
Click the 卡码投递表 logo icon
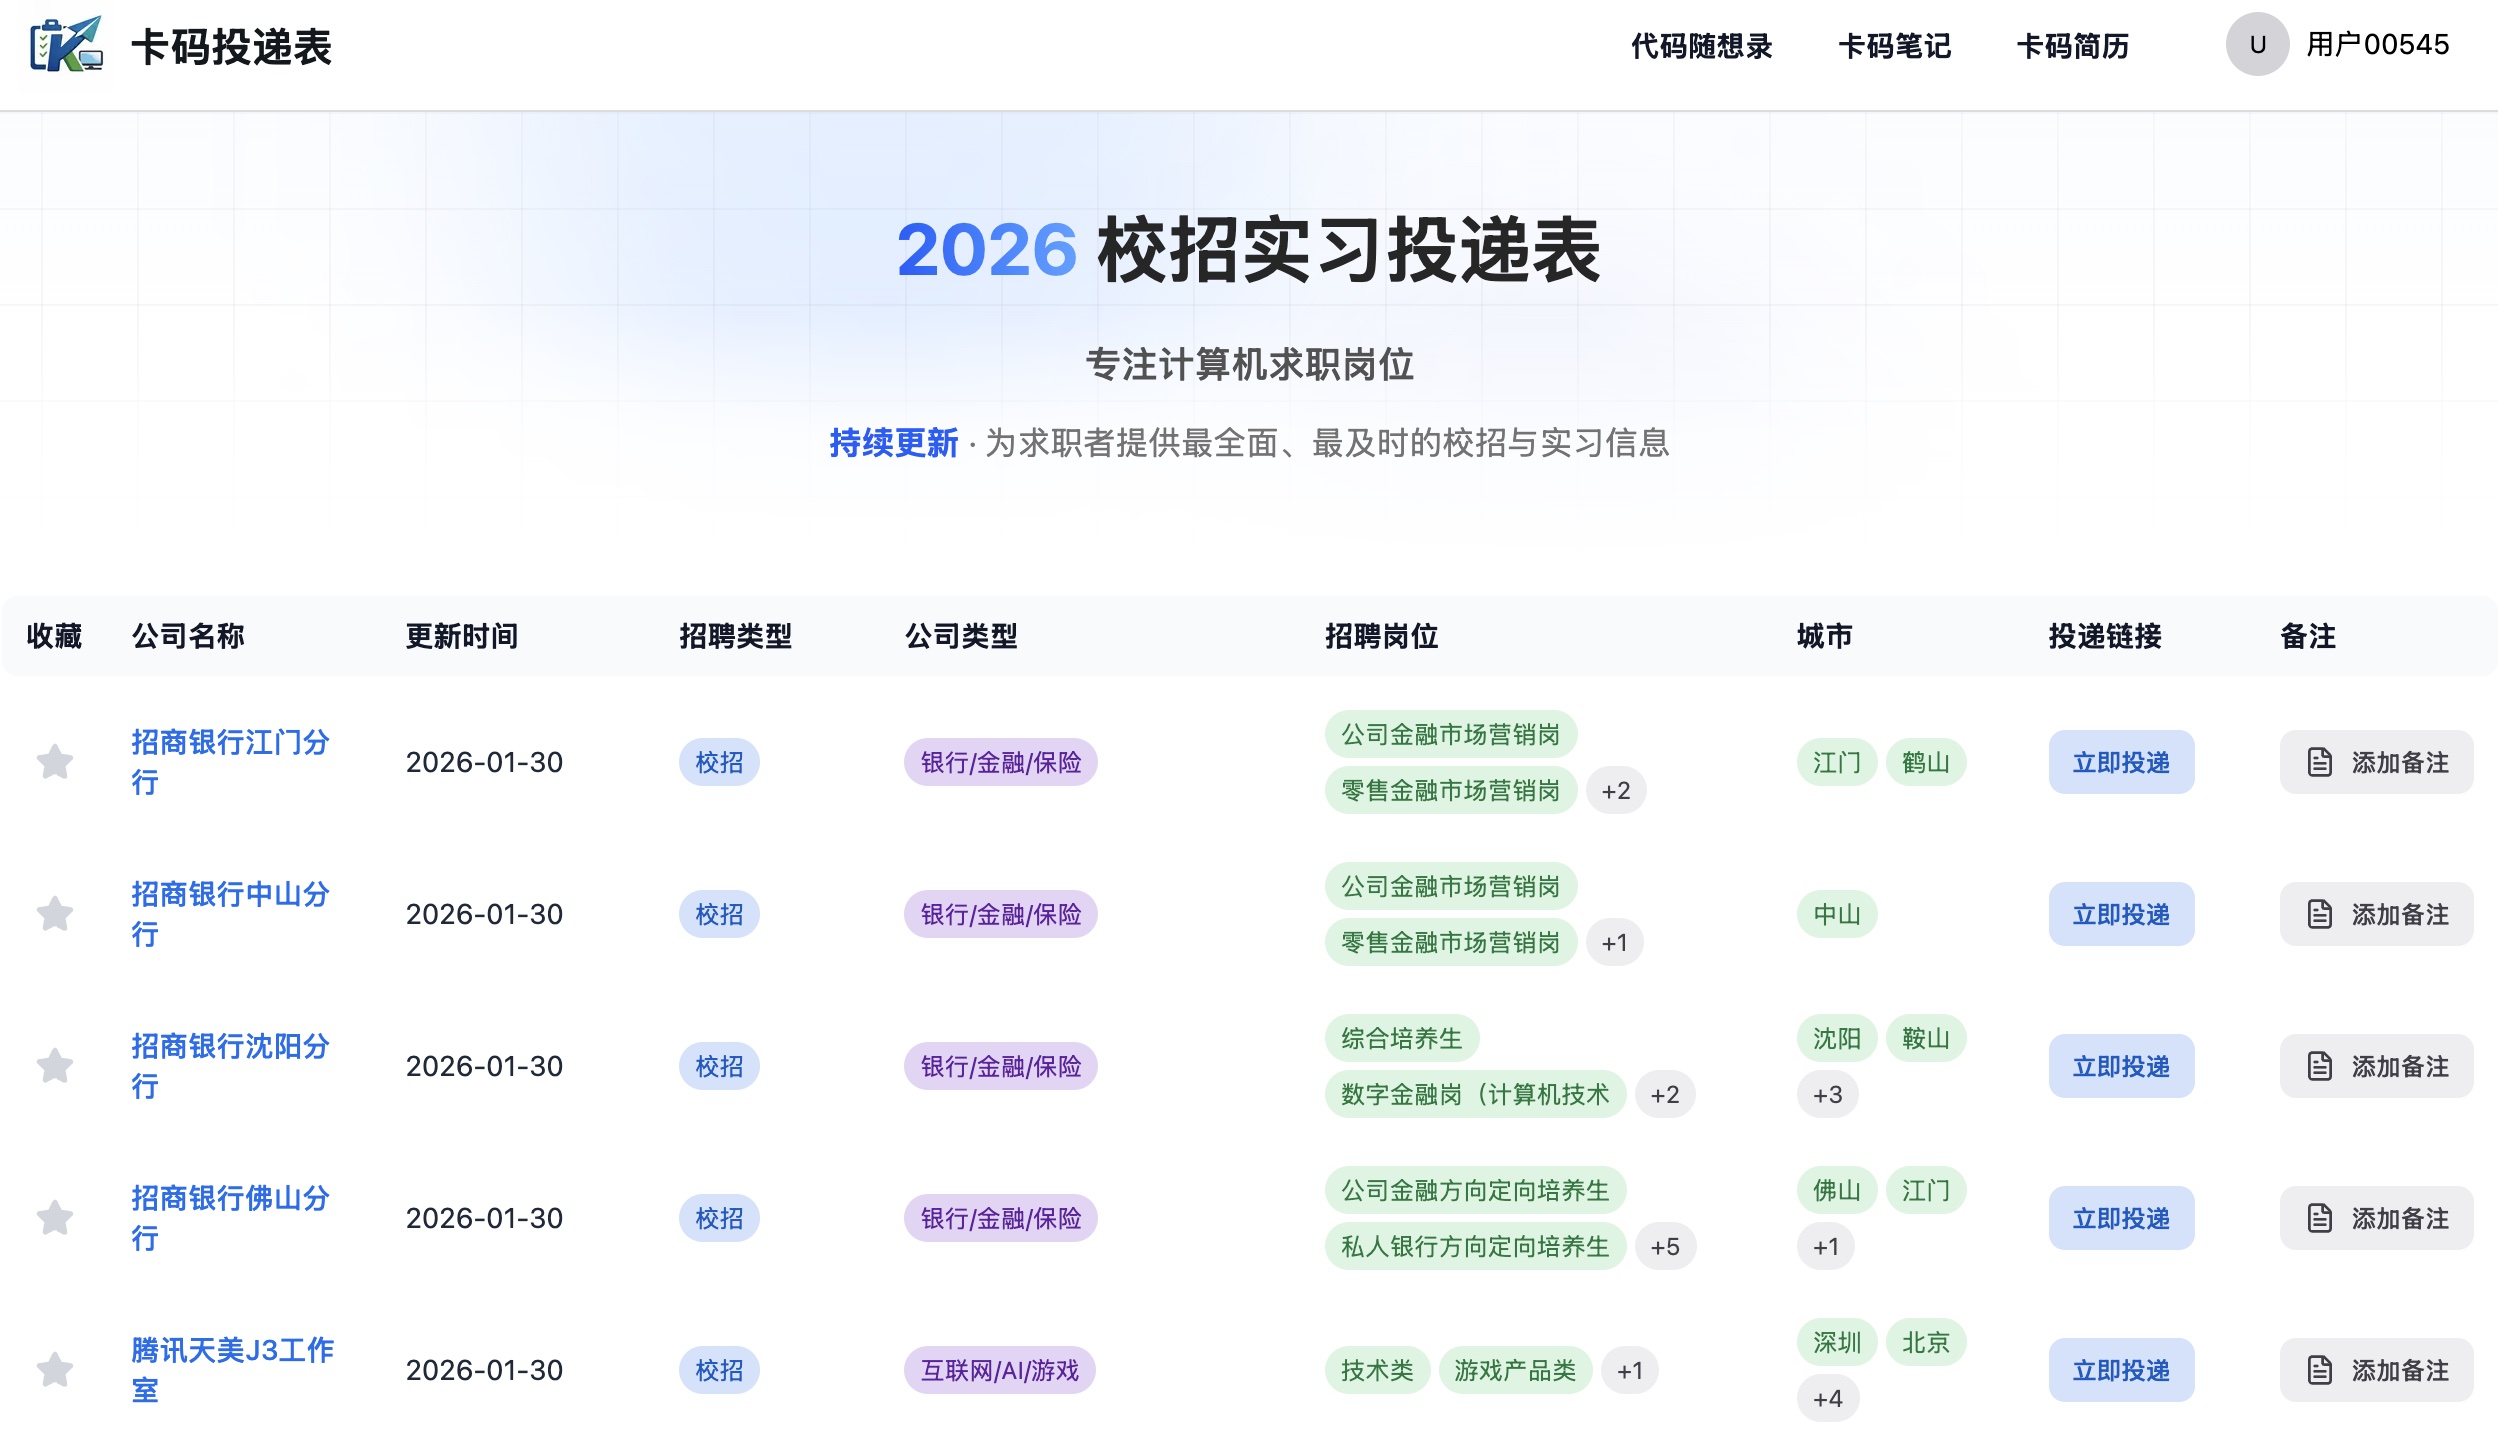click(x=66, y=45)
